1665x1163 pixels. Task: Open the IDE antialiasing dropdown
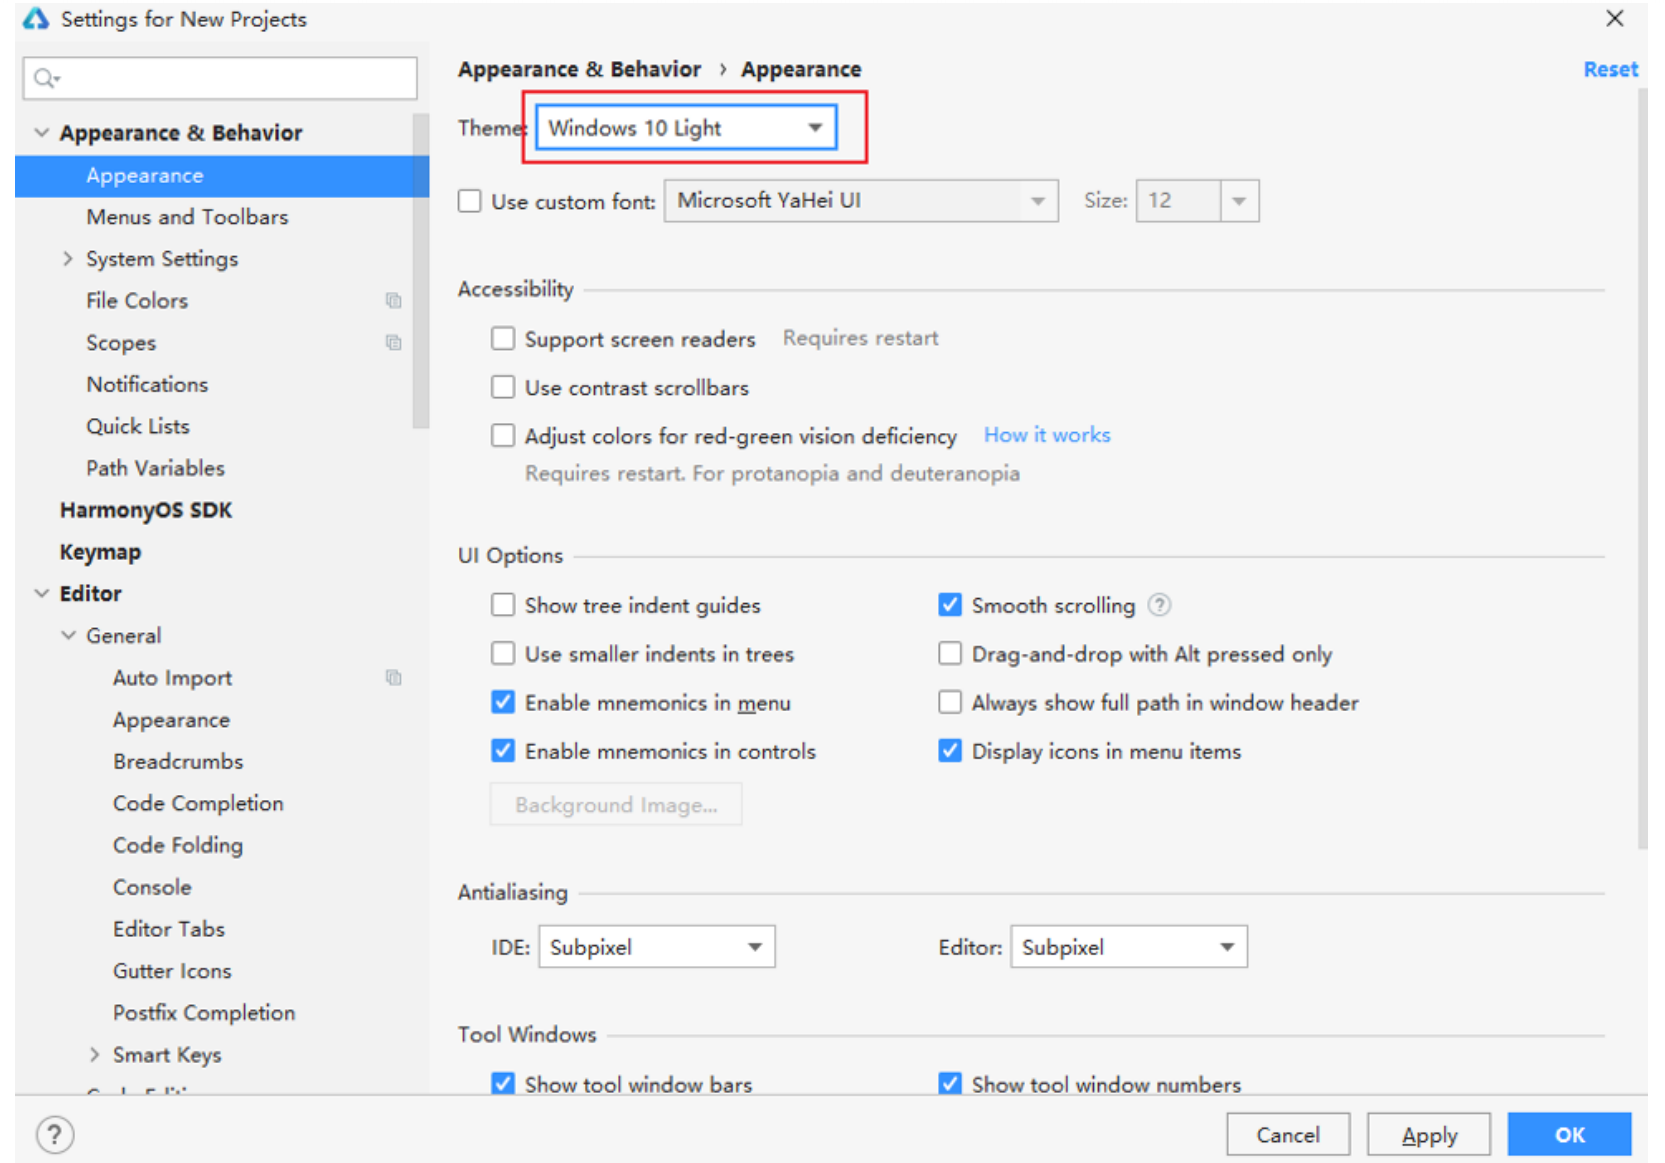click(657, 947)
